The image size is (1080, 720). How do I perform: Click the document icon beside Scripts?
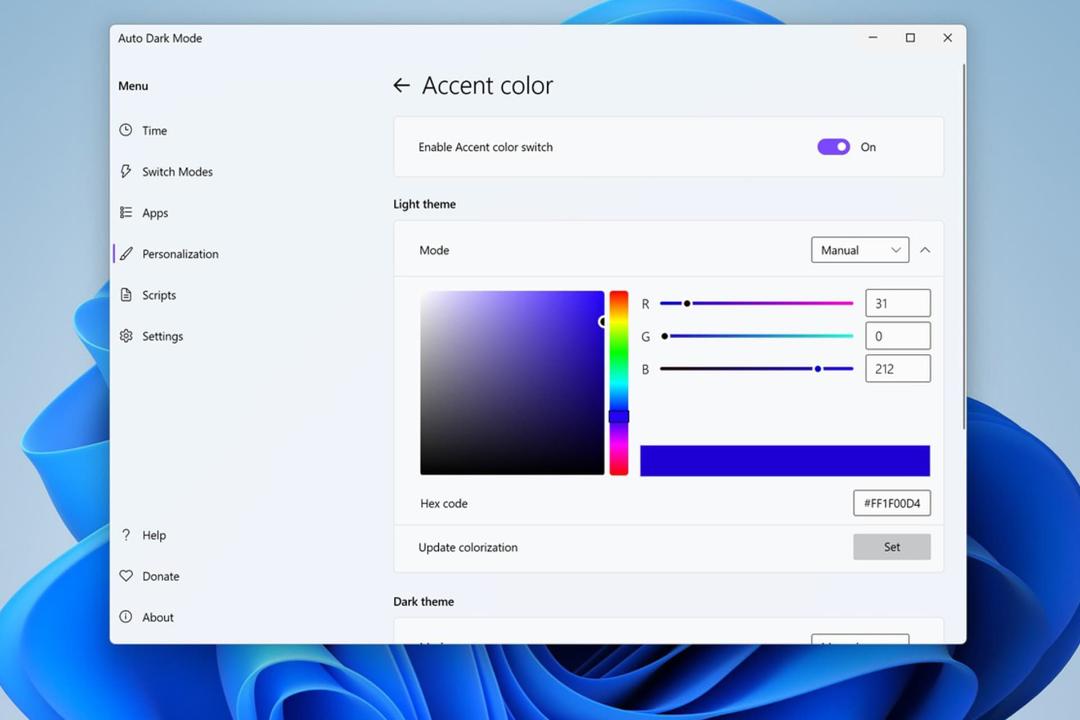[126, 295]
